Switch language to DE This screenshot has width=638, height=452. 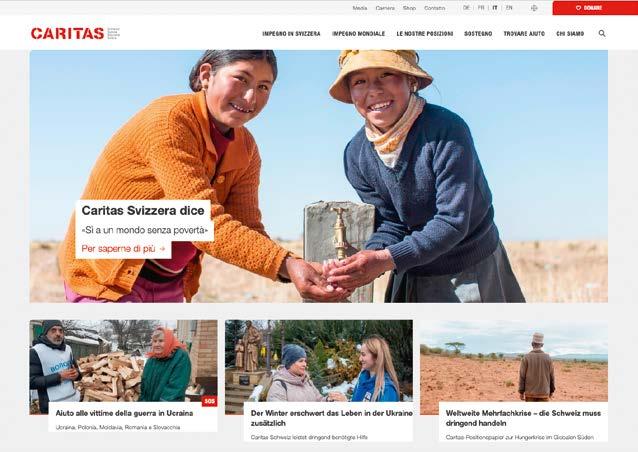pos(466,8)
